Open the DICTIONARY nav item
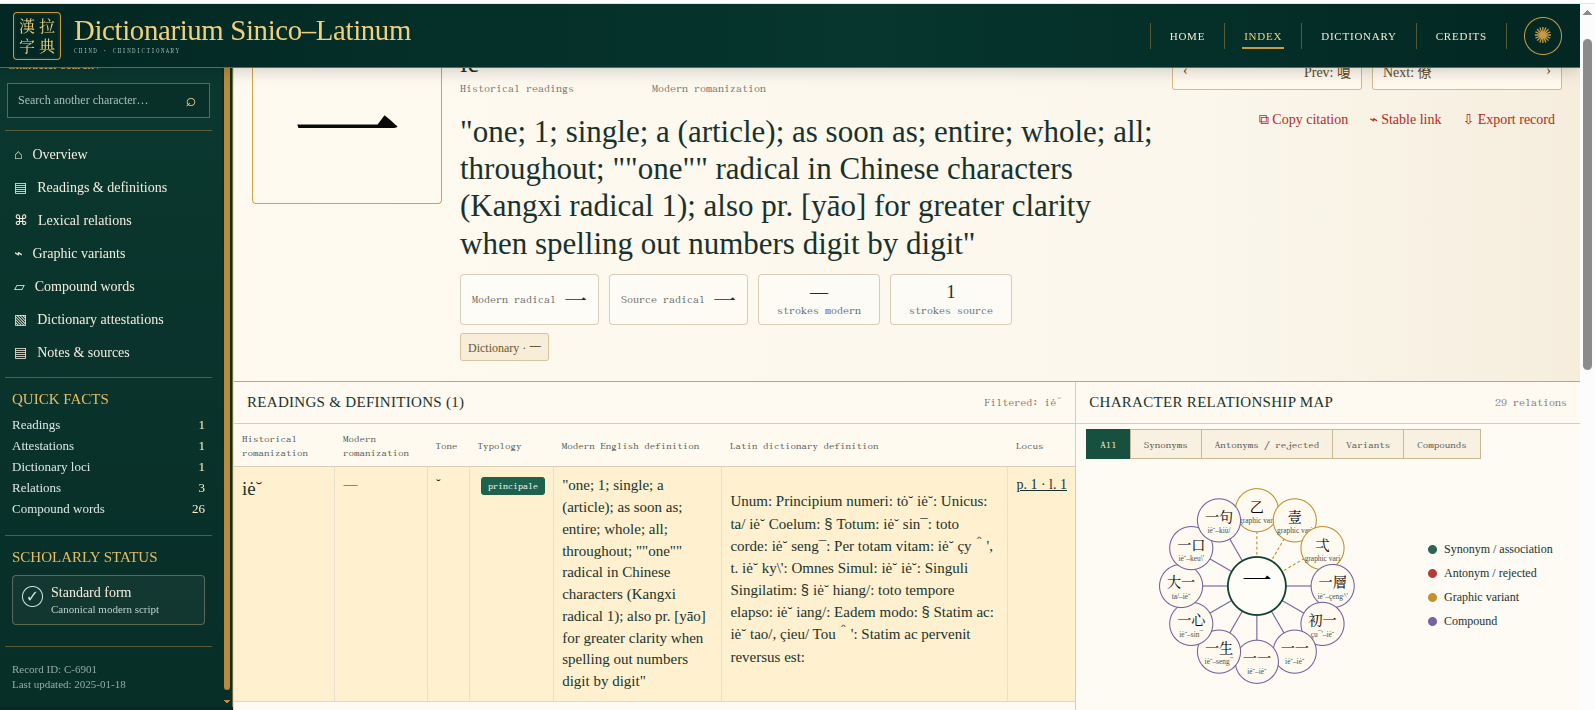 tap(1358, 36)
